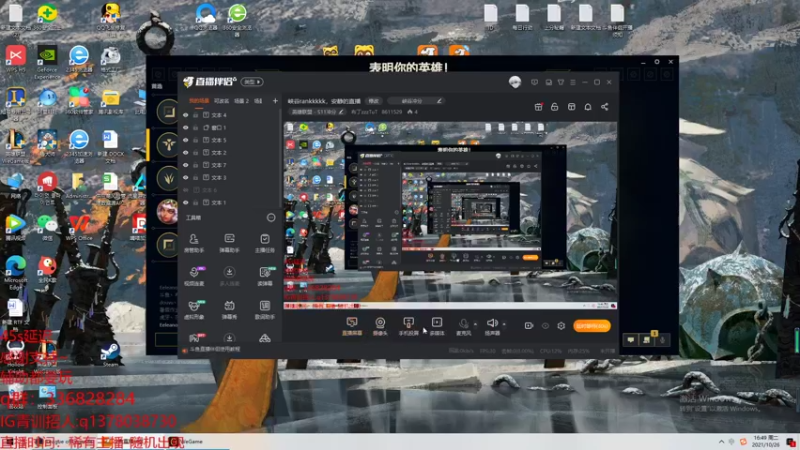Add a 手机投屏 phone cast source
This screenshot has height=450, width=800.
[x=408, y=326]
